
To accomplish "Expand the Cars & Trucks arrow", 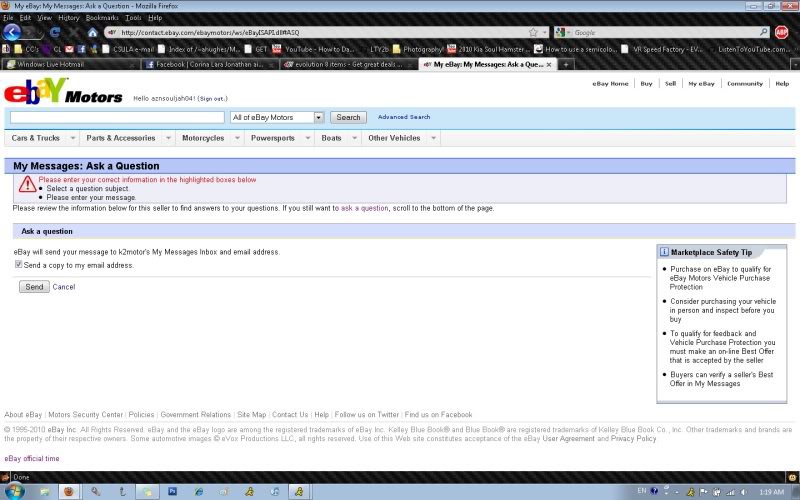I will pyautogui.click(x=72, y=138).
